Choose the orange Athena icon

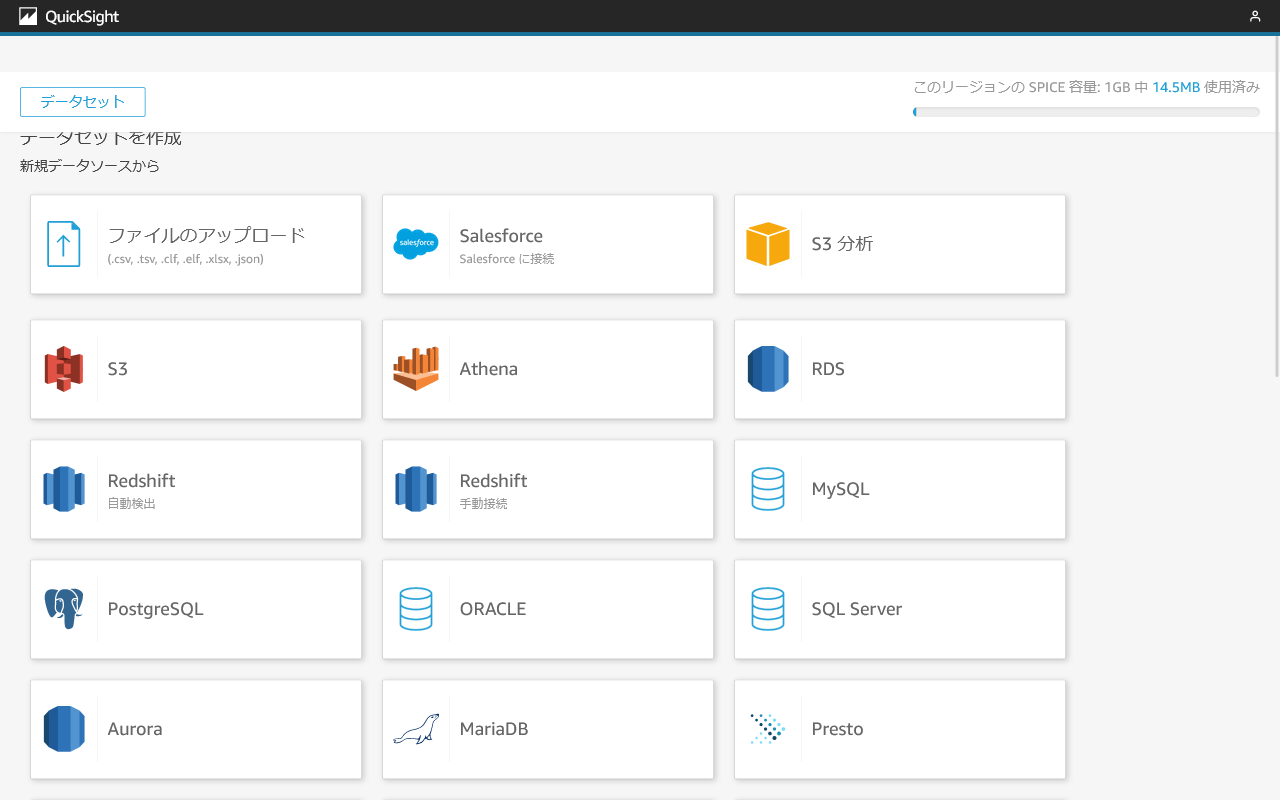[416, 369]
